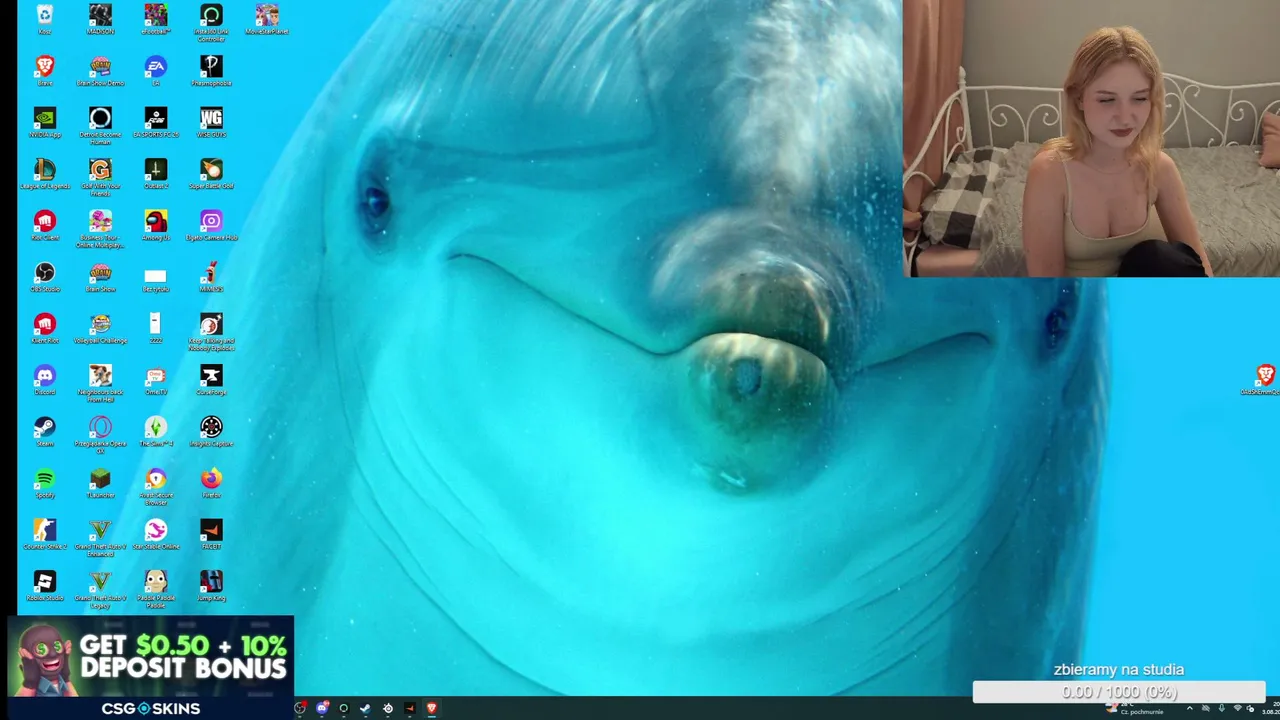Launch the Firefox desktop shortcut
Screen dimensions: 1280x720
[211, 483]
